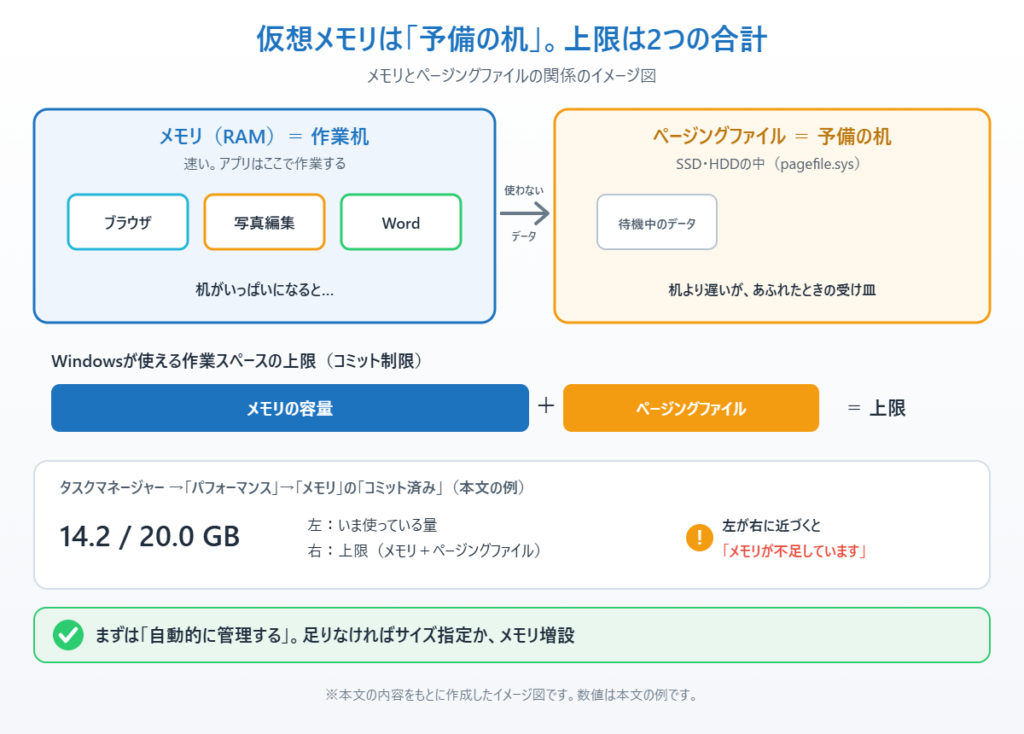This screenshot has height=734, width=1024.
Task: Click the green checkmark icon
Action: pos(68,635)
